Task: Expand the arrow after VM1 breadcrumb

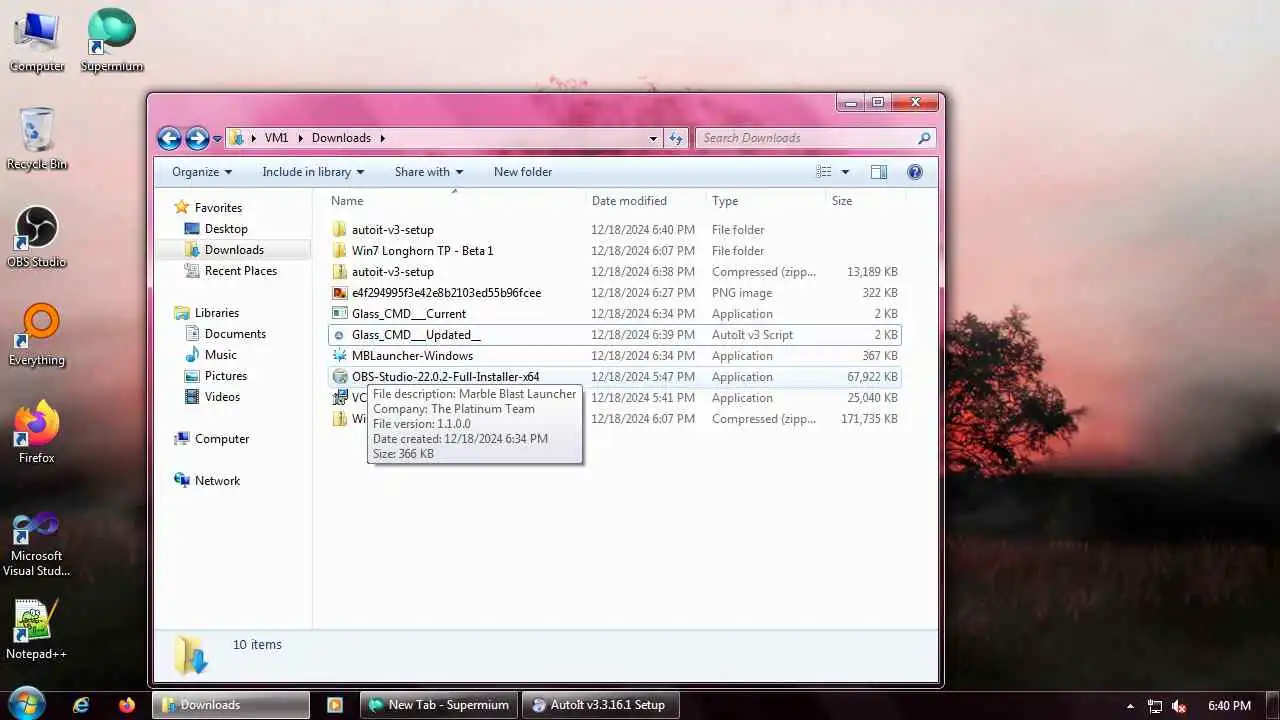Action: coord(301,138)
